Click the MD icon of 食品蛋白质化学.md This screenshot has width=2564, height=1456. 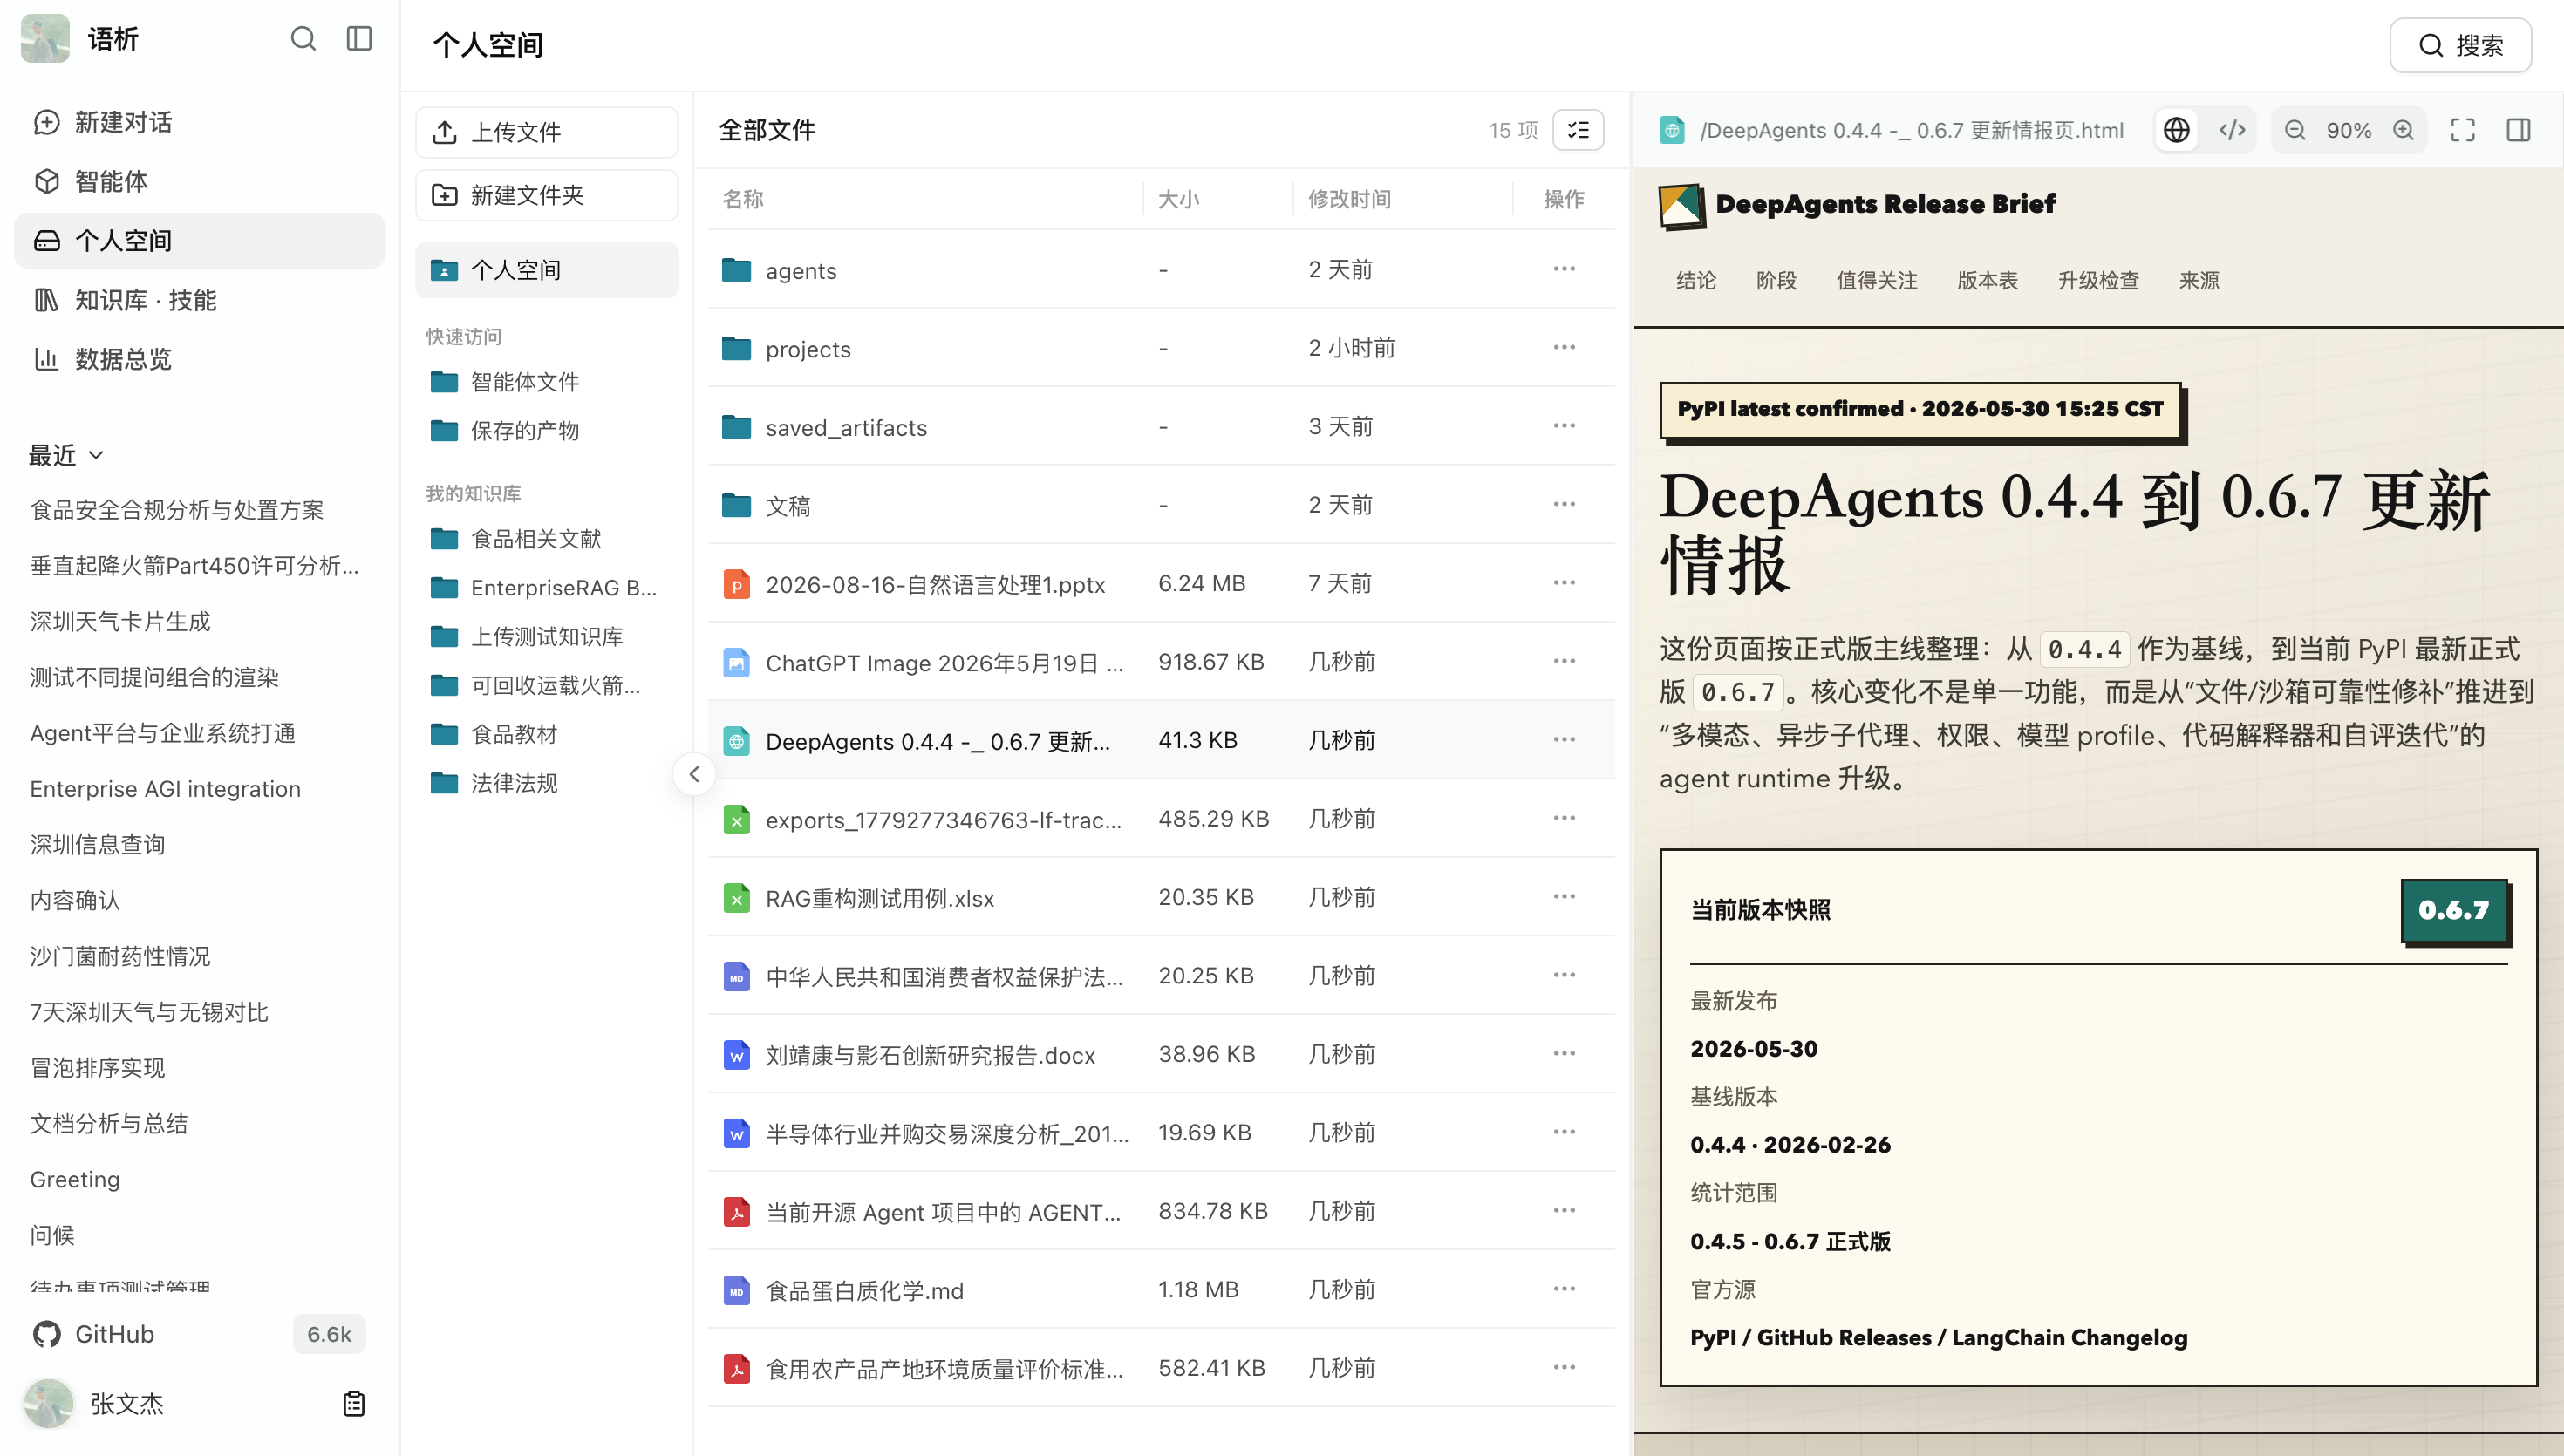point(737,1290)
